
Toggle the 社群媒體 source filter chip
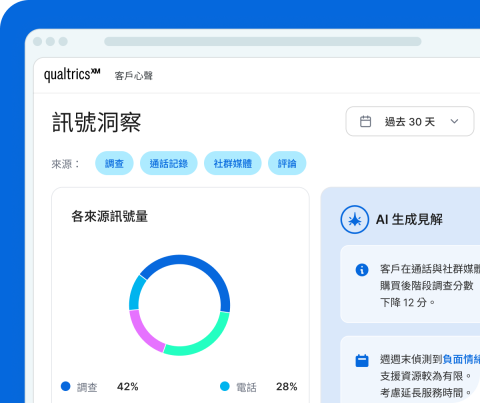[233, 163]
